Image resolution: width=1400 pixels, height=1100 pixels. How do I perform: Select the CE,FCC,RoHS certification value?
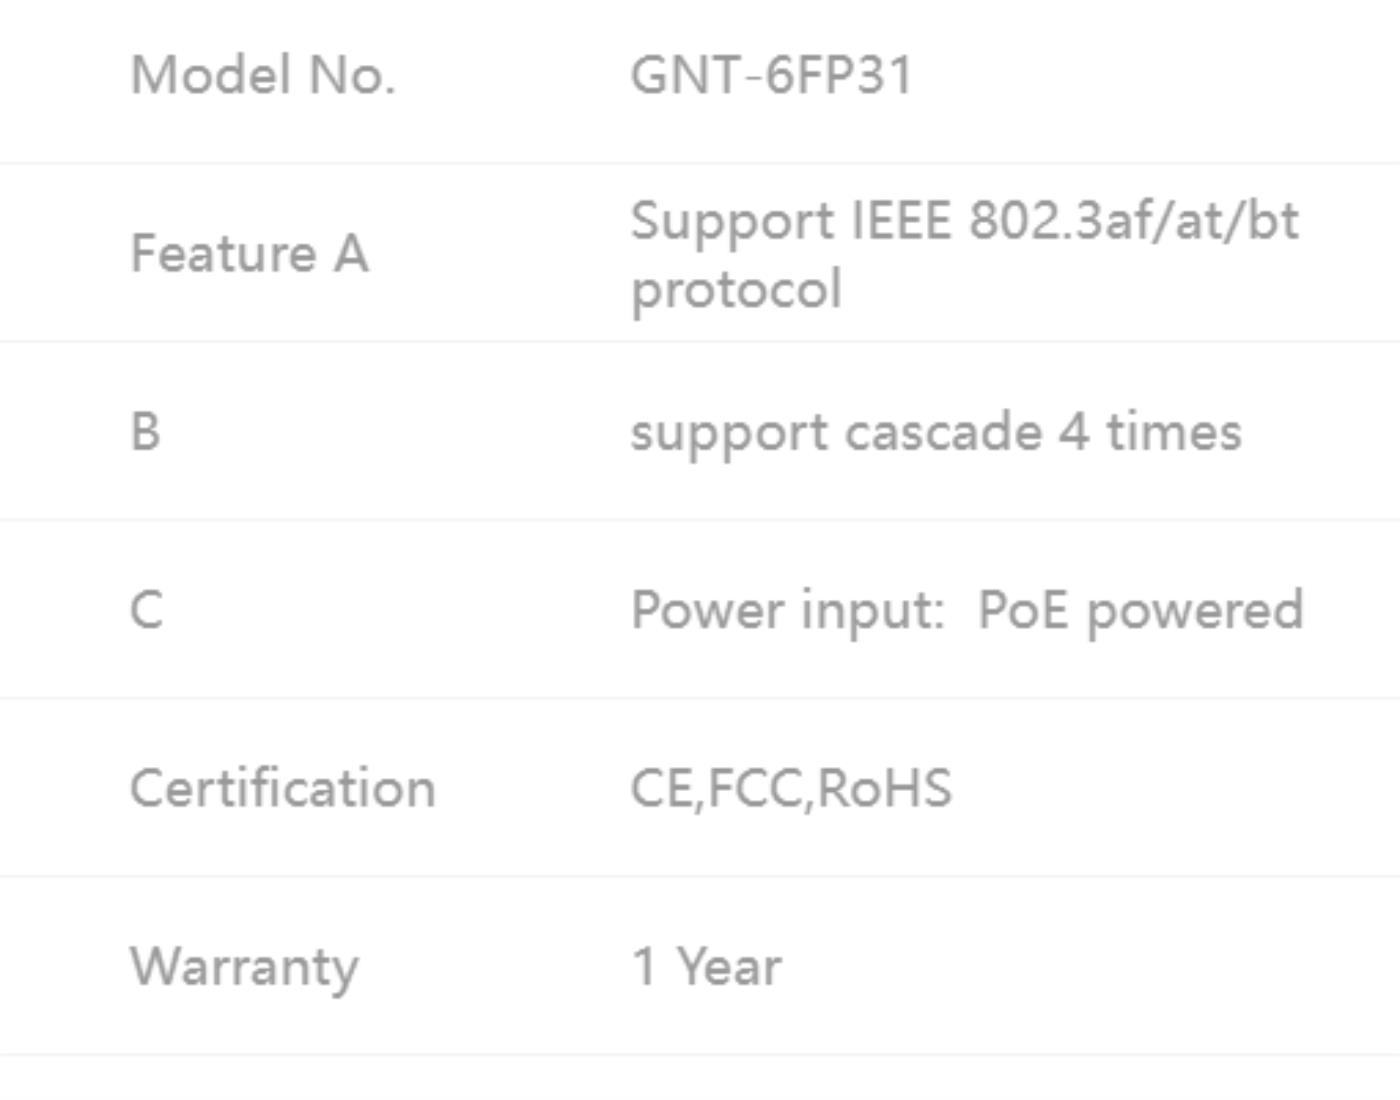click(x=791, y=788)
